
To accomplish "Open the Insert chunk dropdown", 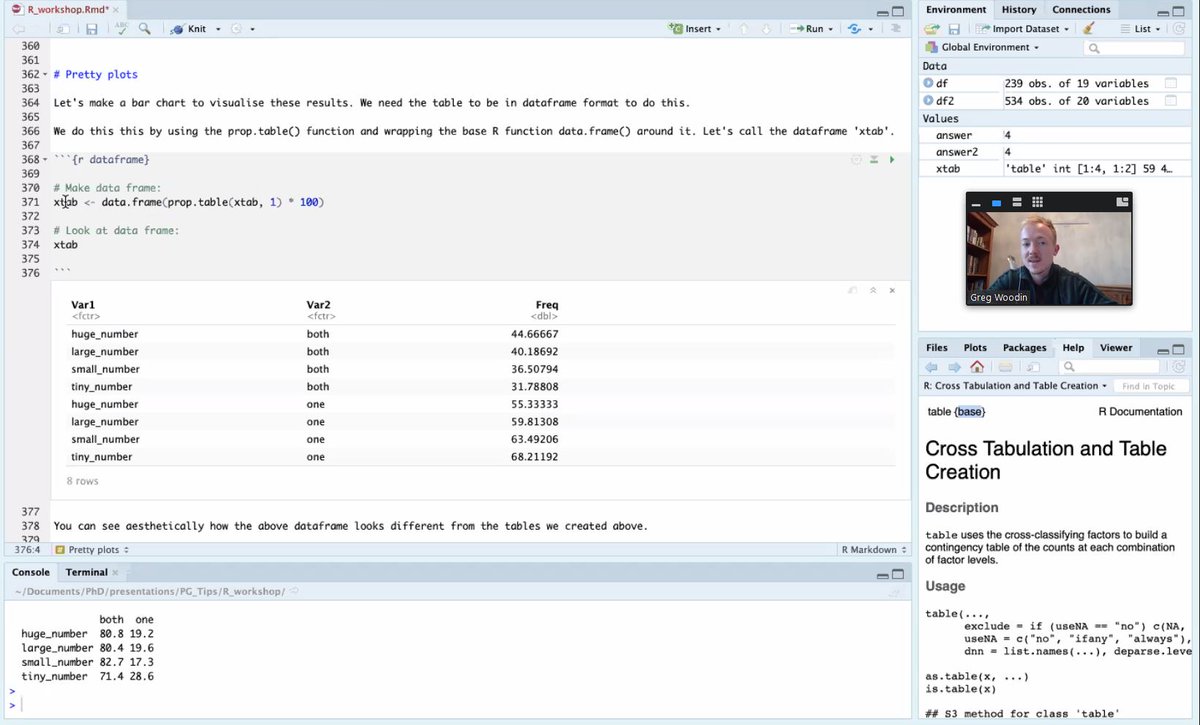I will click(x=697, y=29).
